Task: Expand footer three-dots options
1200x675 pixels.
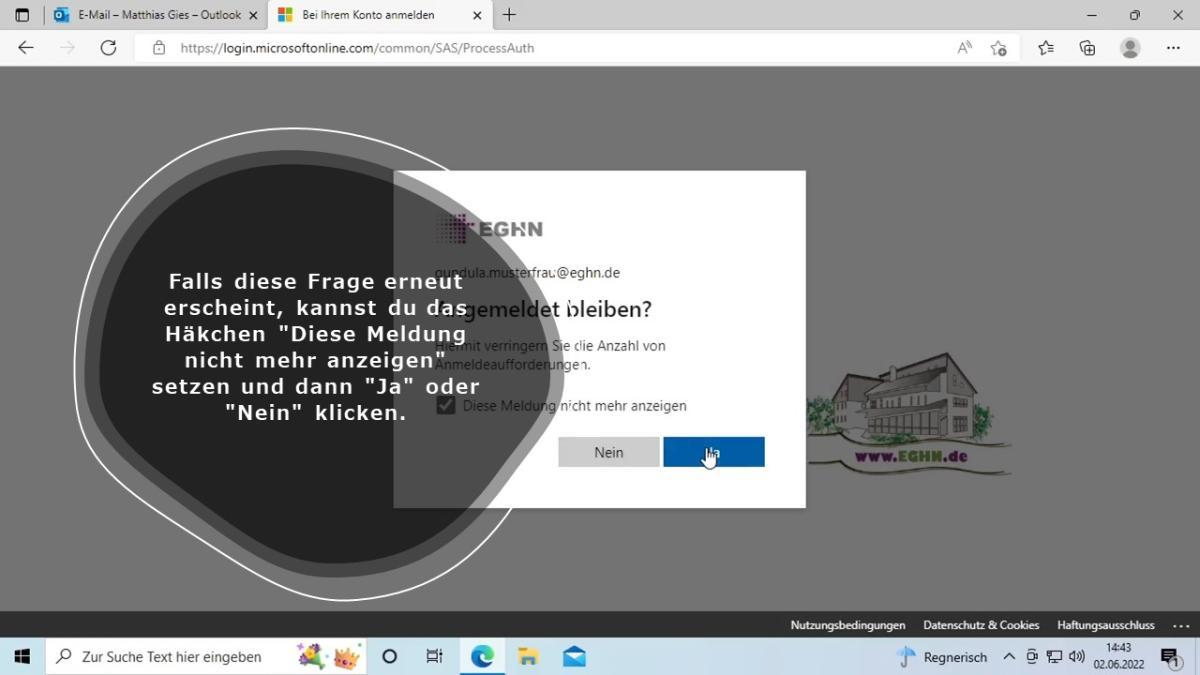Action: [x=1180, y=625]
